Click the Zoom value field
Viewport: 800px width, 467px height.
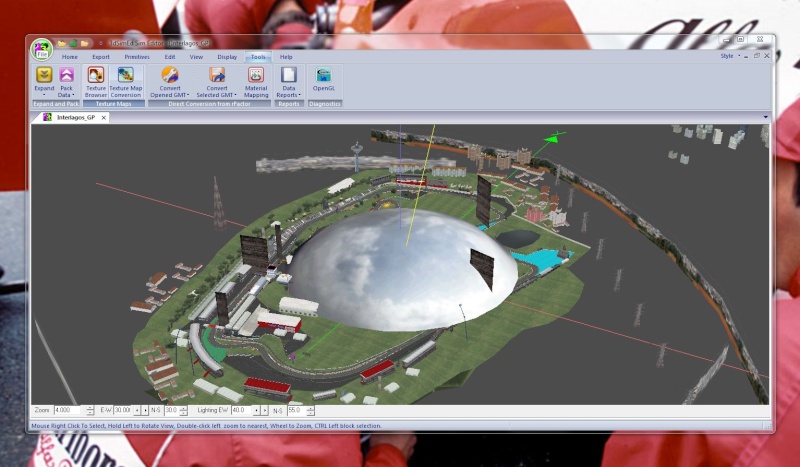[67, 410]
